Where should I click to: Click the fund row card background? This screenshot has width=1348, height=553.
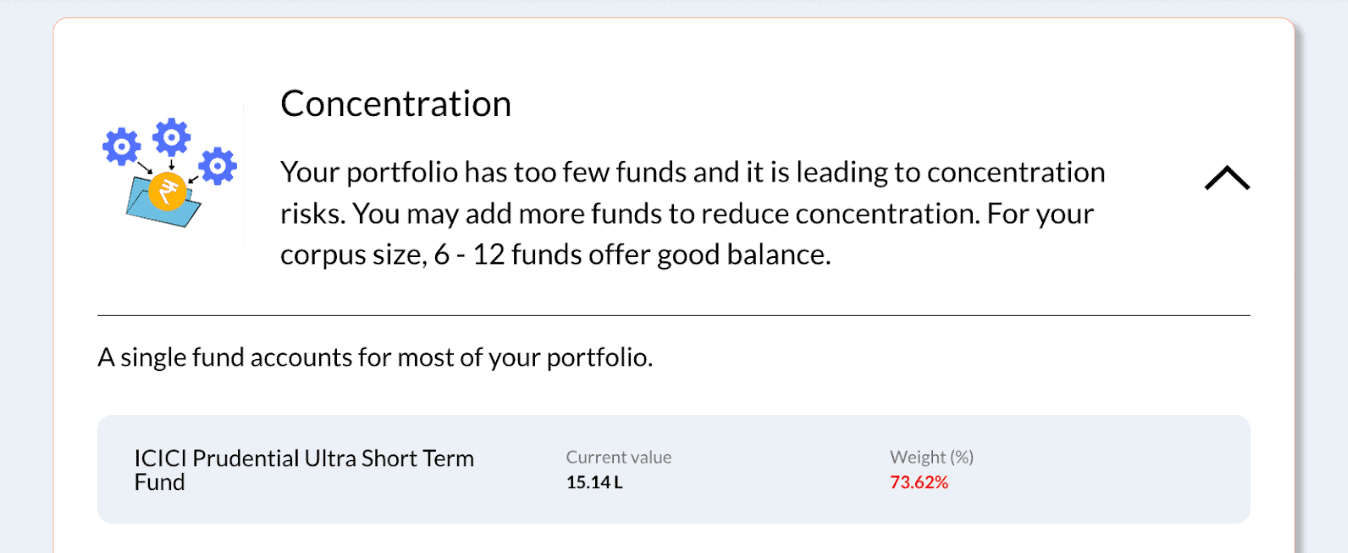pos(674,469)
